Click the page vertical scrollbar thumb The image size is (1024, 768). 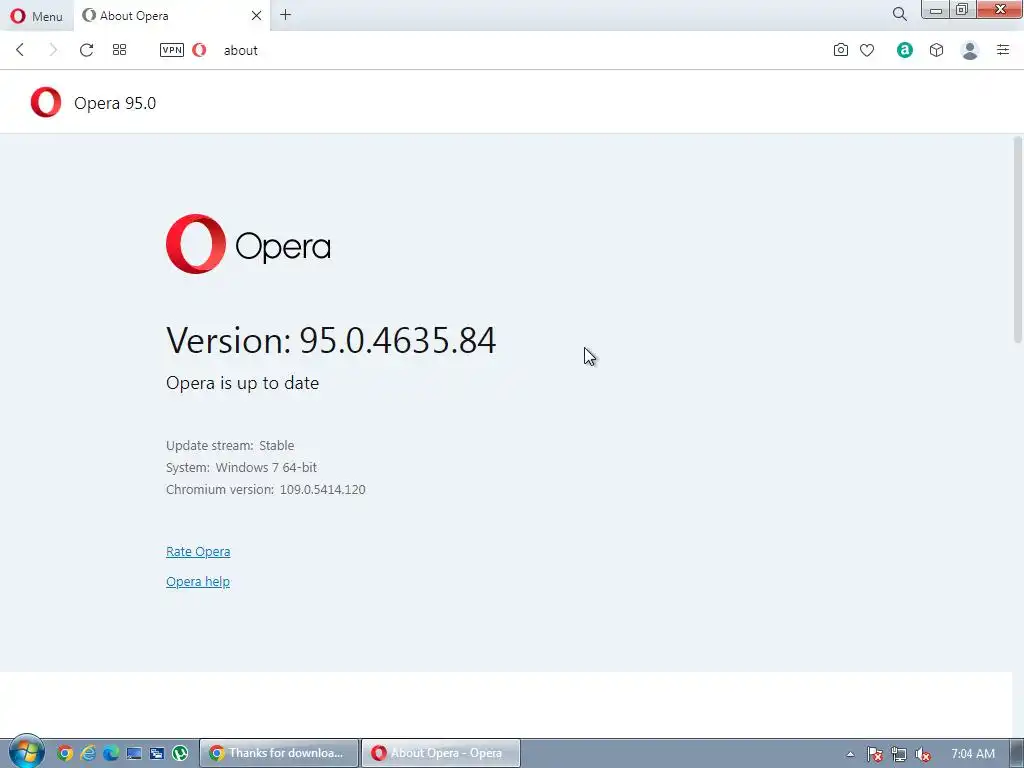tap(1017, 239)
